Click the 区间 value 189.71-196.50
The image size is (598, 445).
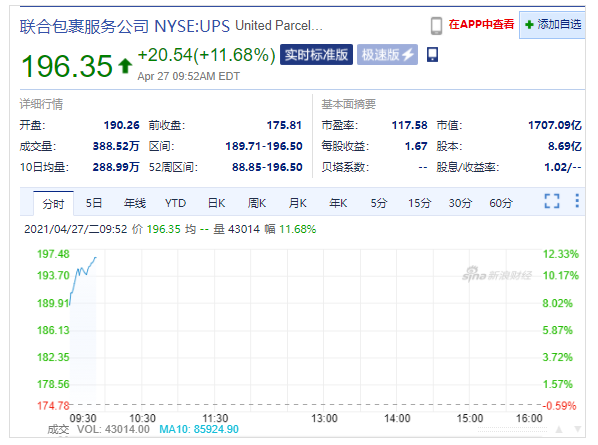[x=264, y=146]
